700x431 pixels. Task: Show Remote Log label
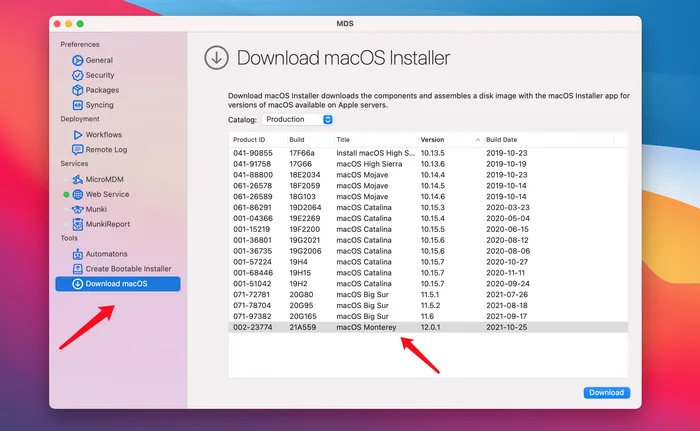click(106, 150)
